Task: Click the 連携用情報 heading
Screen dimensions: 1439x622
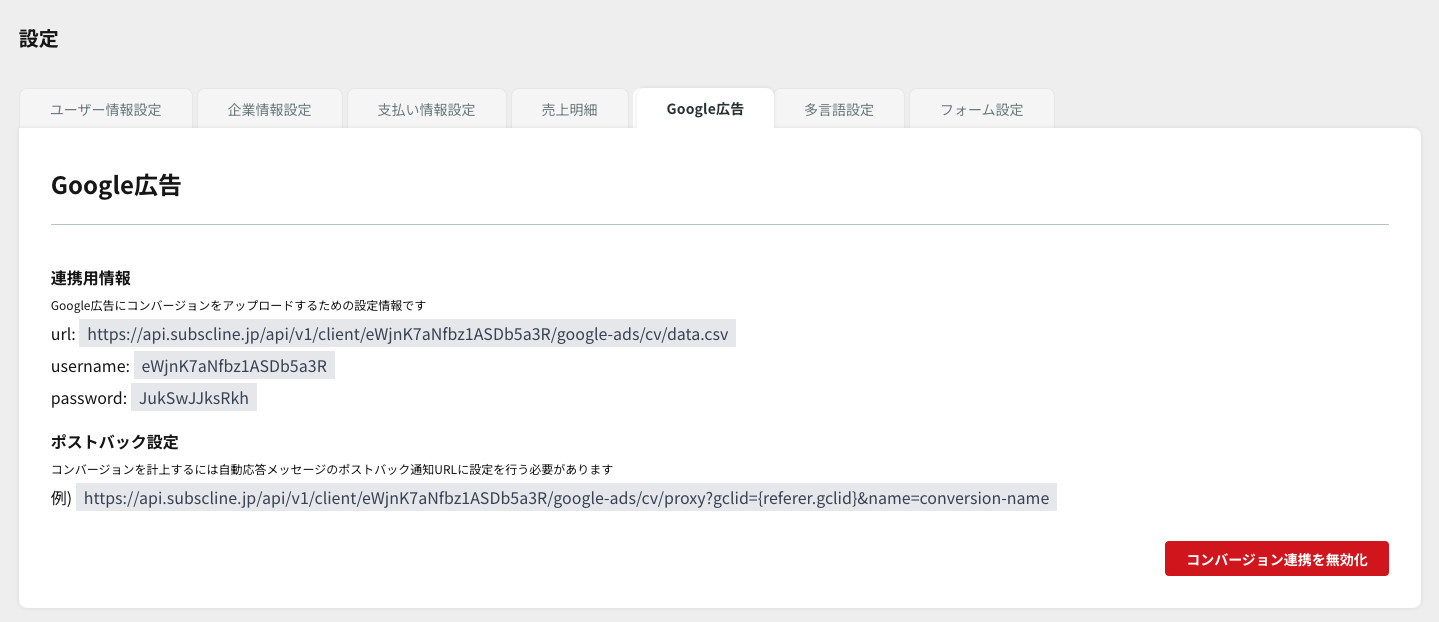Action: point(91,277)
